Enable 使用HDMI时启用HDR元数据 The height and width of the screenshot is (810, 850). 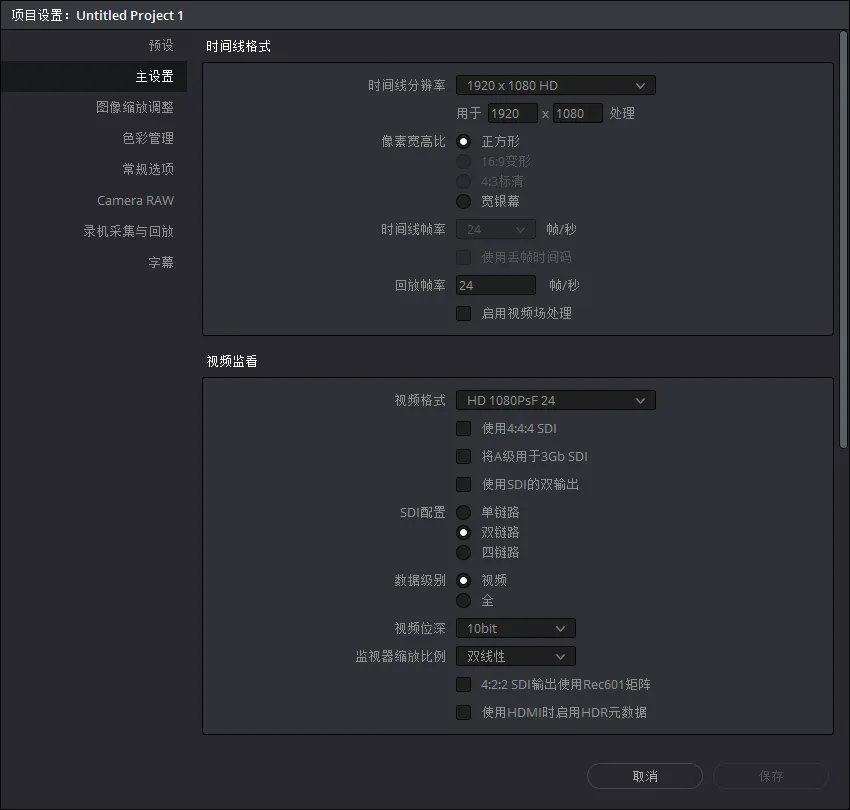pos(463,712)
